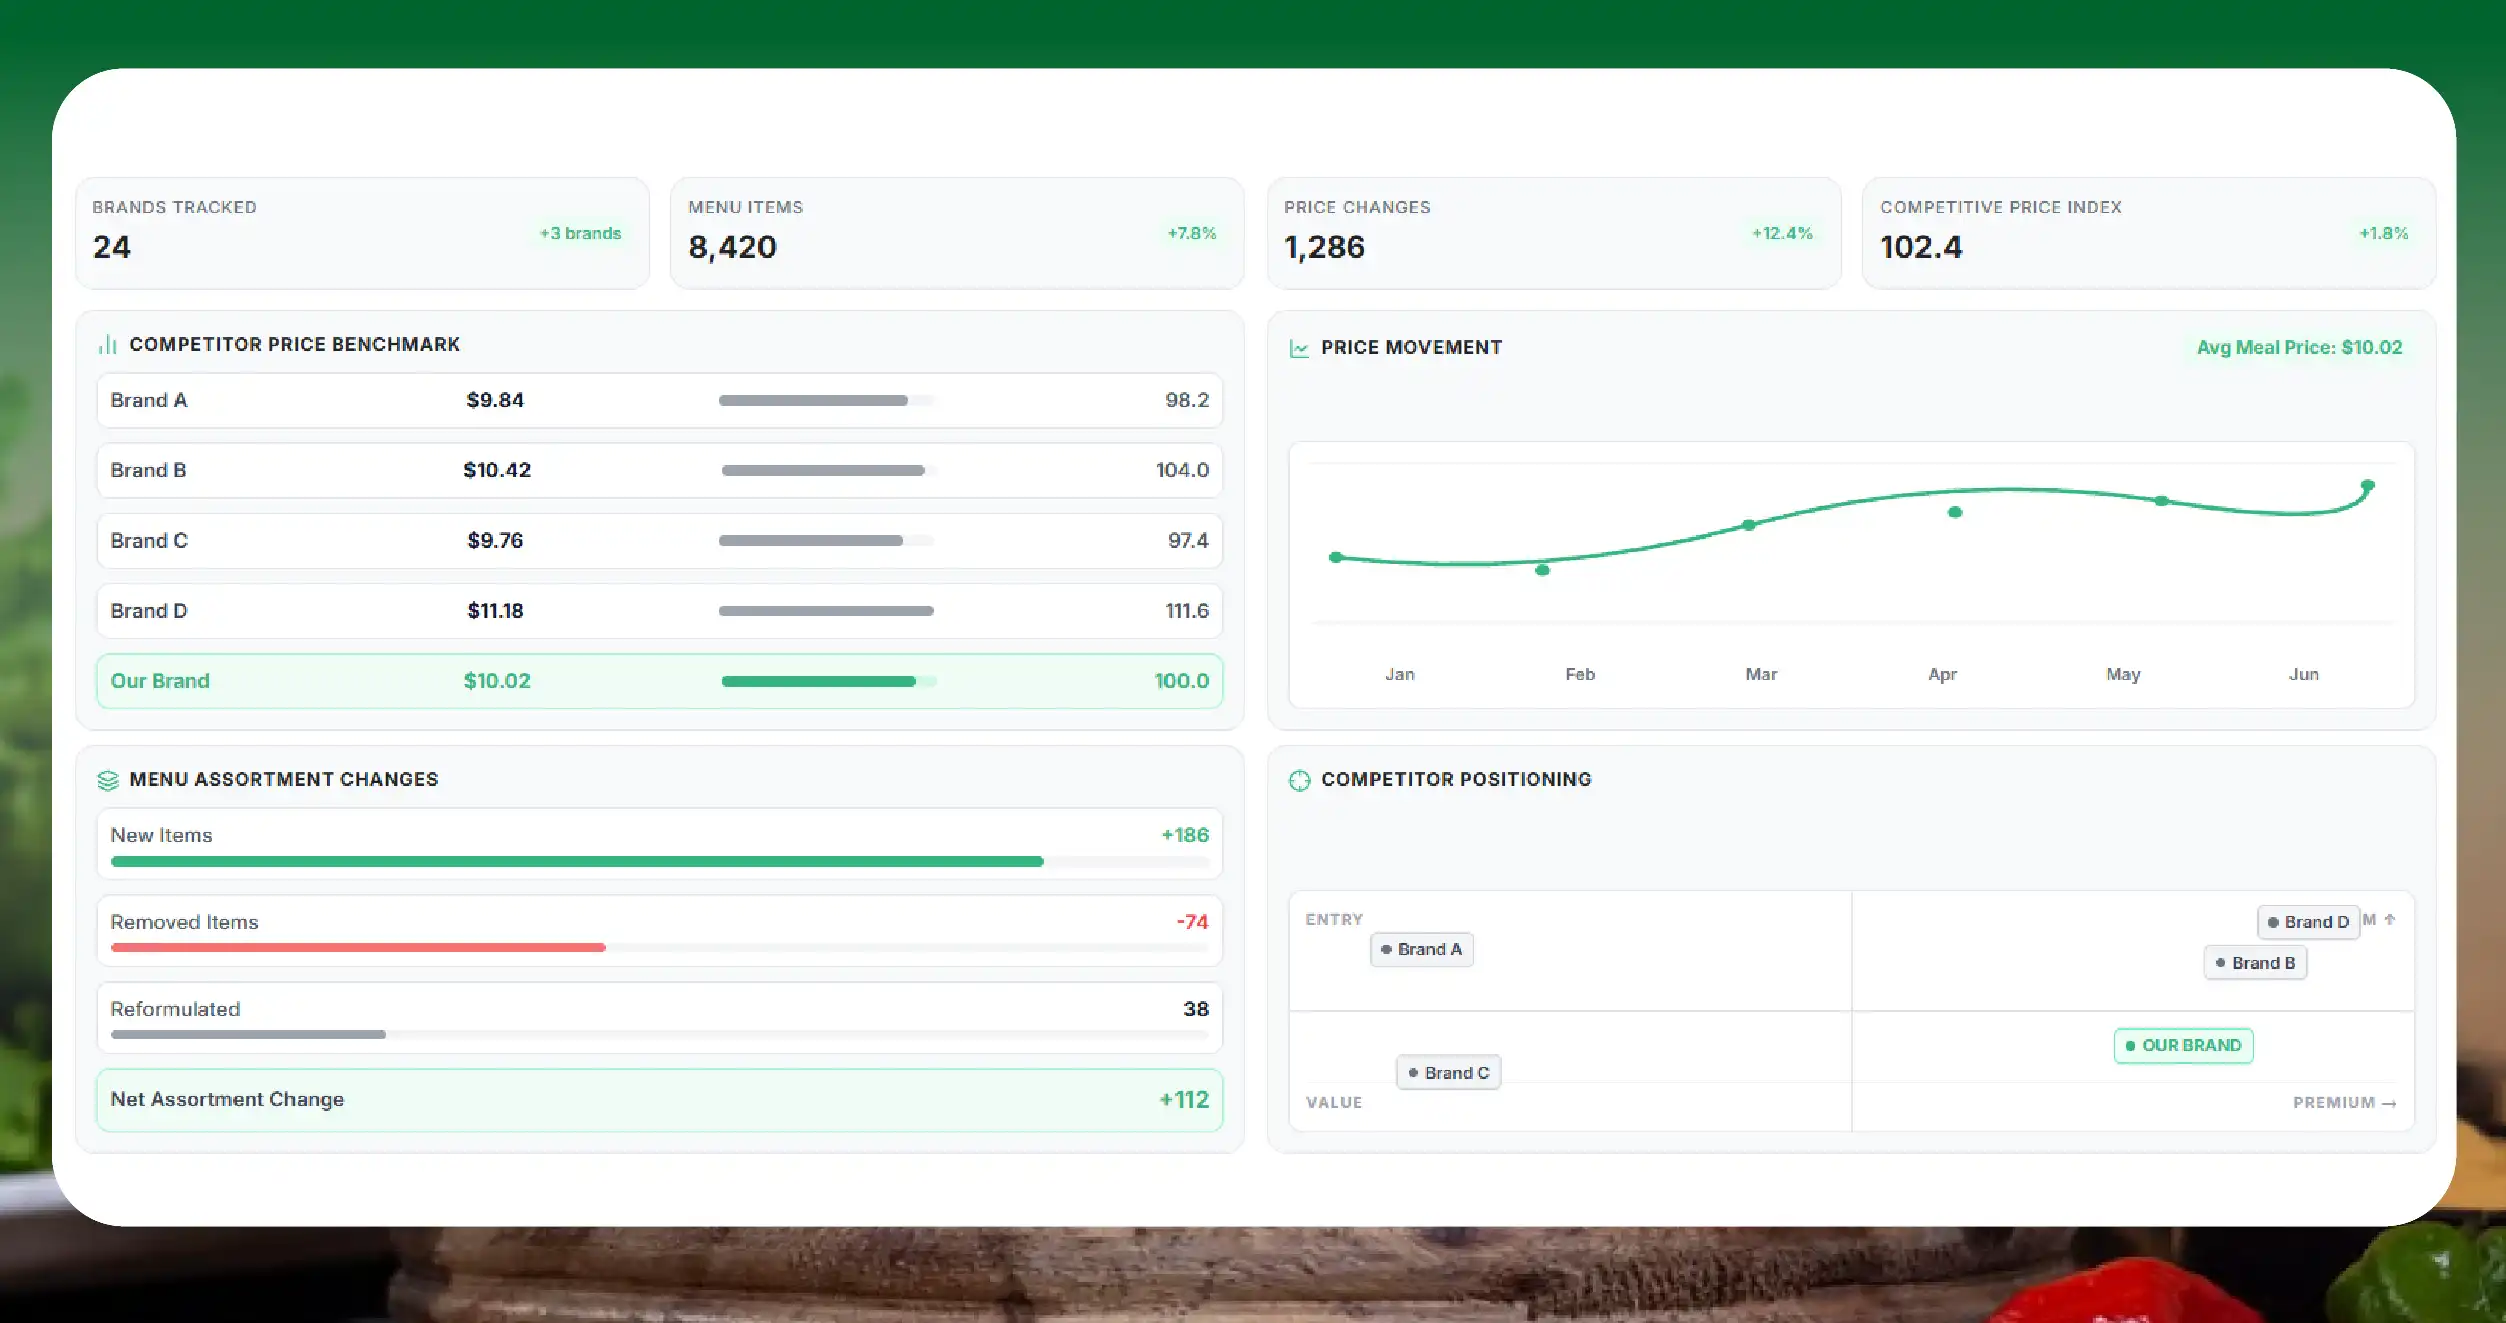Click the May data point on chart

pyautogui.click(x=2161, y=500)
